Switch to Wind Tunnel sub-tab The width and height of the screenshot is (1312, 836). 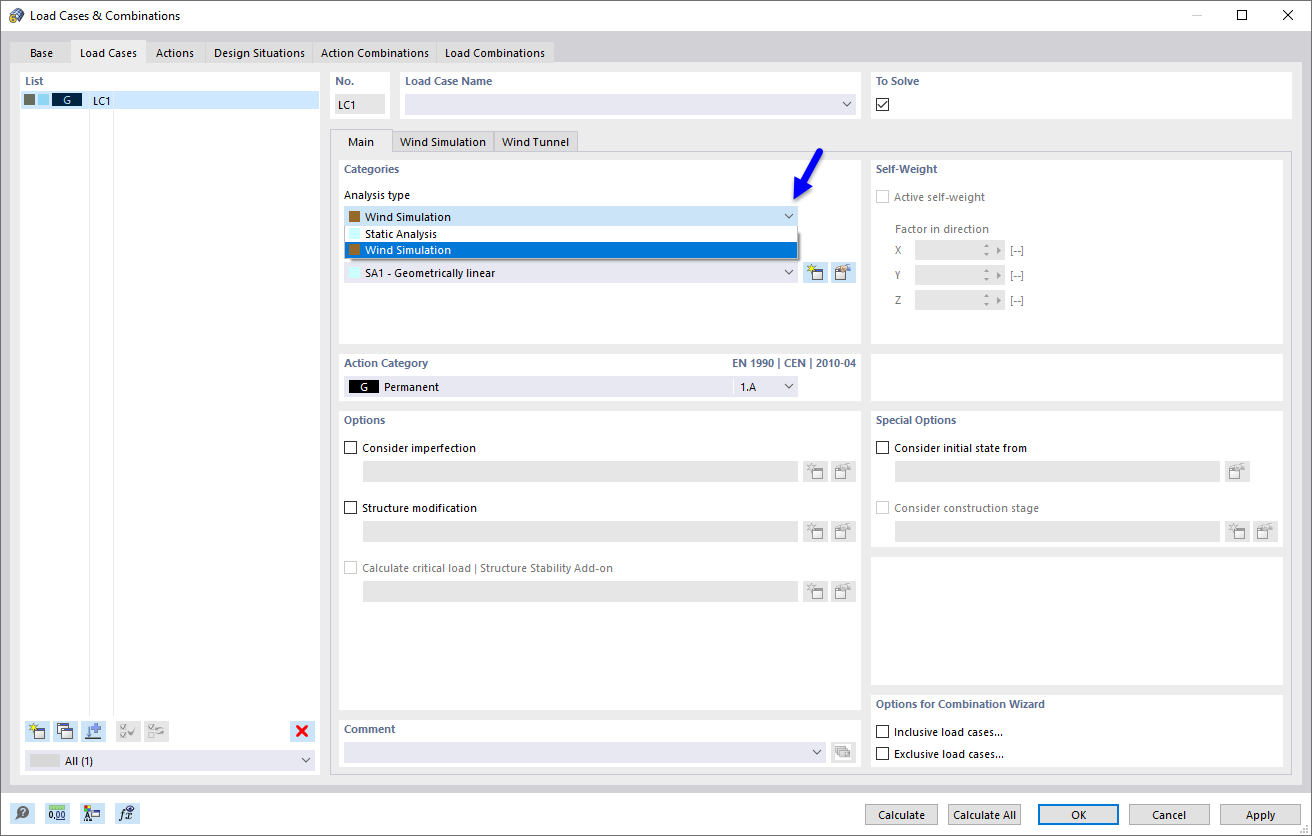click(x=535, y=142)
